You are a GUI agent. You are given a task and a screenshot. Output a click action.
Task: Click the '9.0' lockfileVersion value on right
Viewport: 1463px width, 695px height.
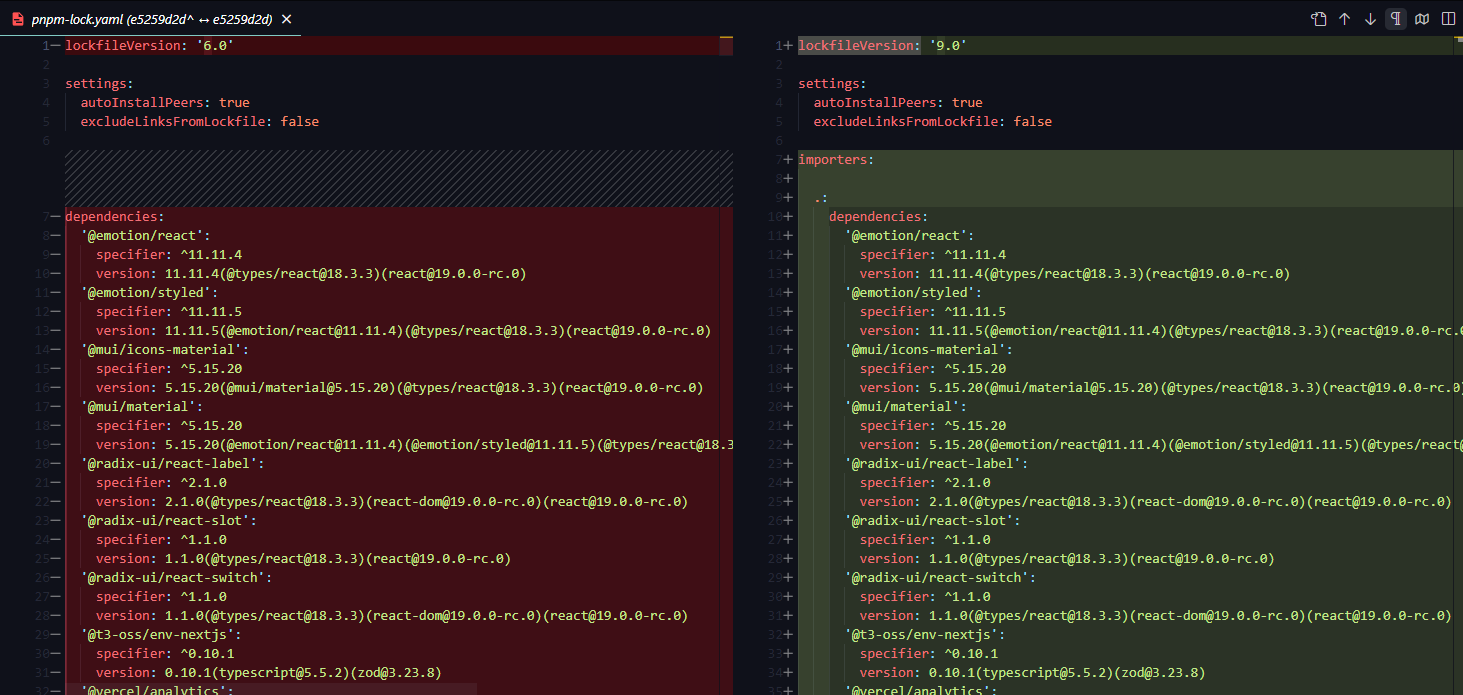[x=950, y=46]
